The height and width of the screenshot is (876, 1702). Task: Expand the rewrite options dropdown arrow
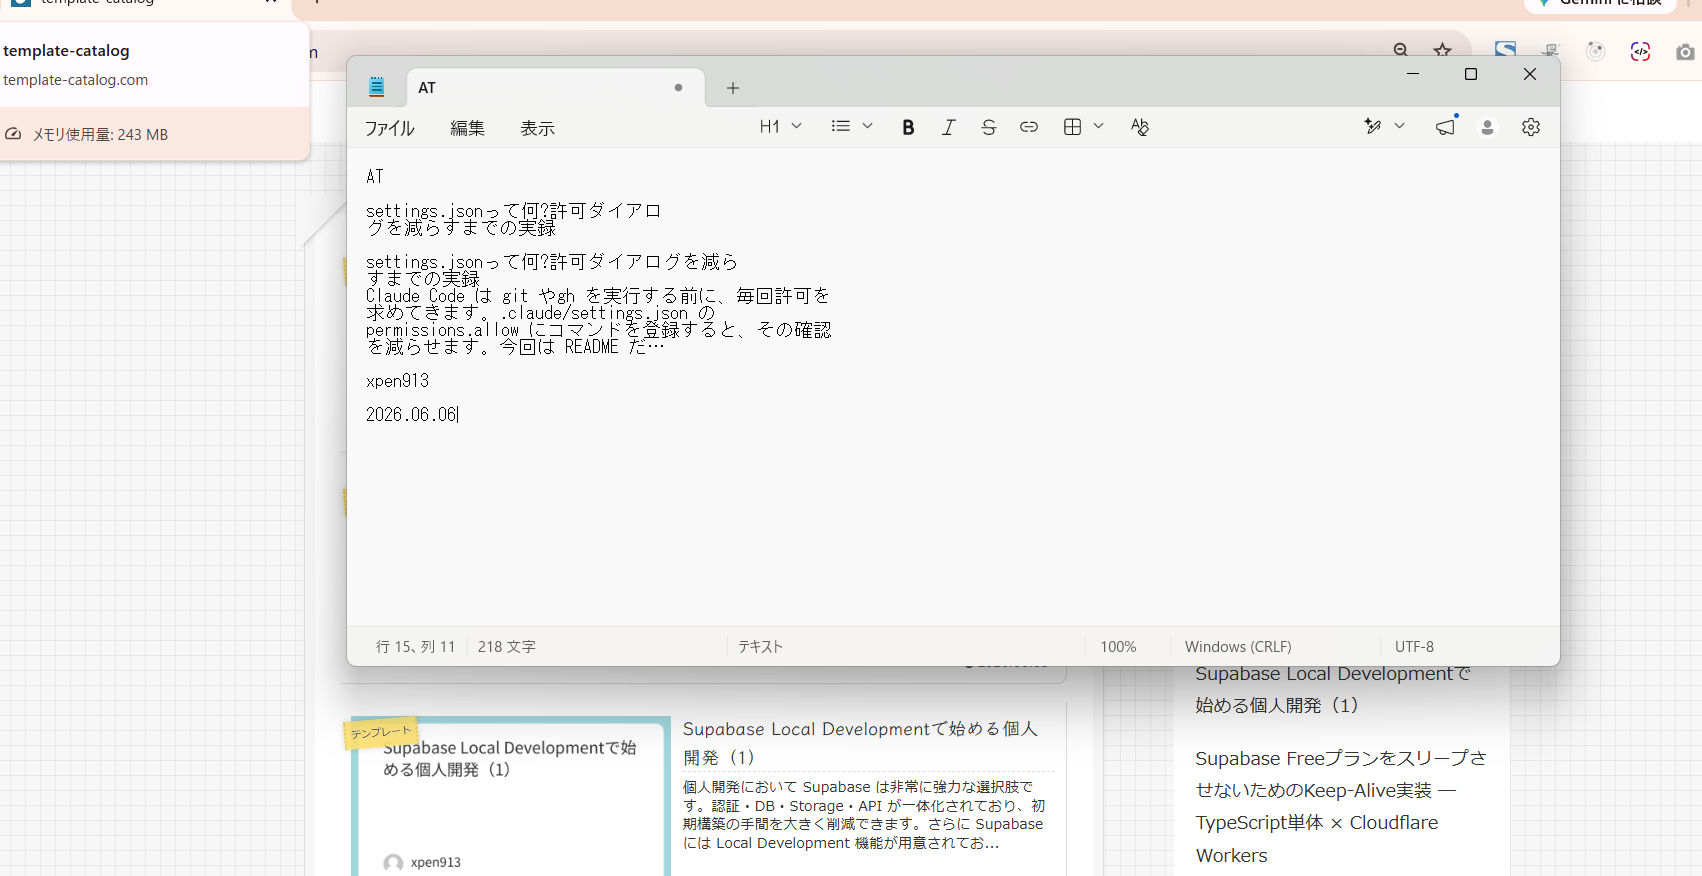(x=1399, y=127)
